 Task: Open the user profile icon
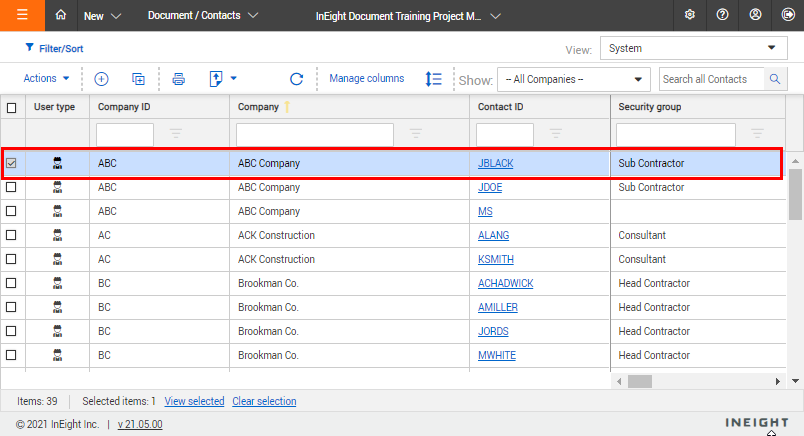click(x=755, y=15)
